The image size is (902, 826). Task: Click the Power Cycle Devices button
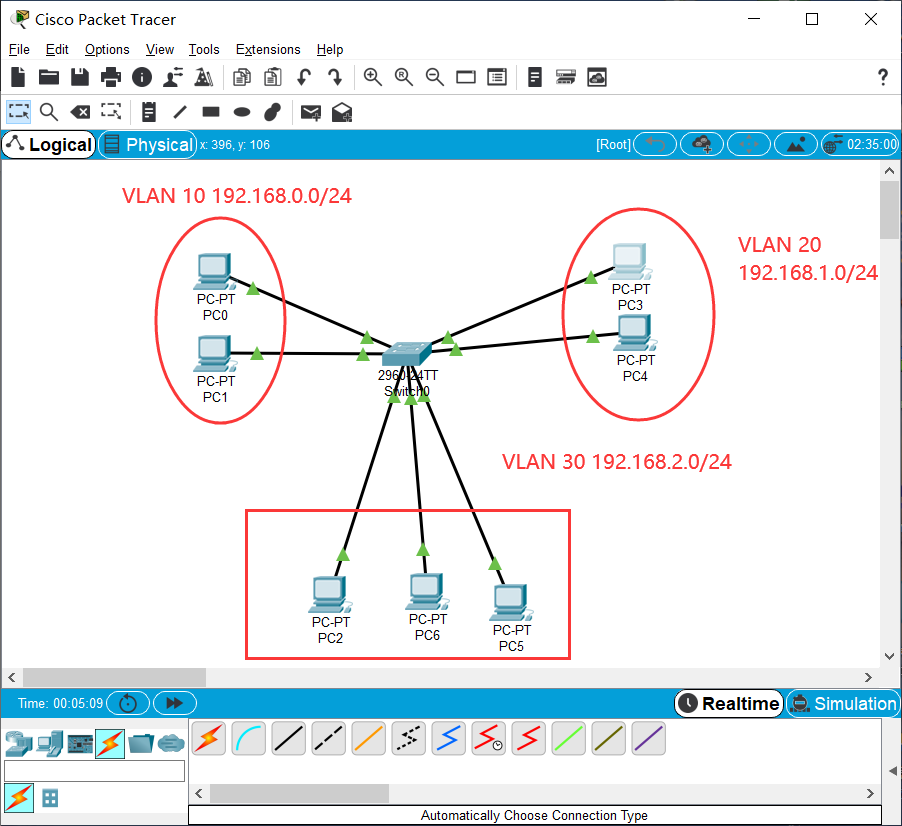pyautogui.click(x=128, y=703)
